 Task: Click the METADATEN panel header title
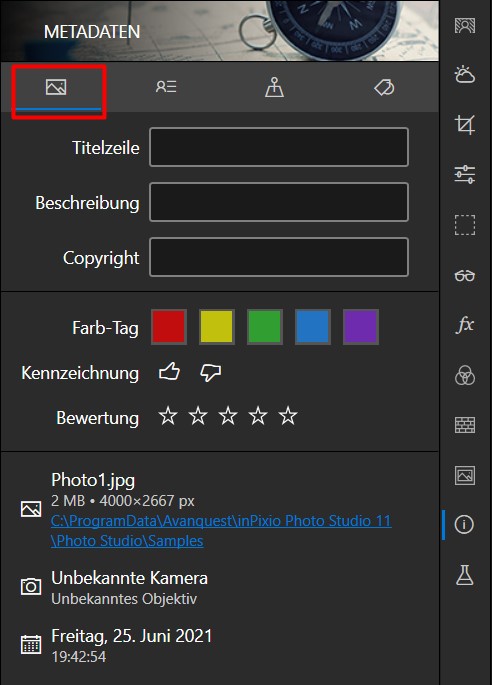[x=92, y=32]
